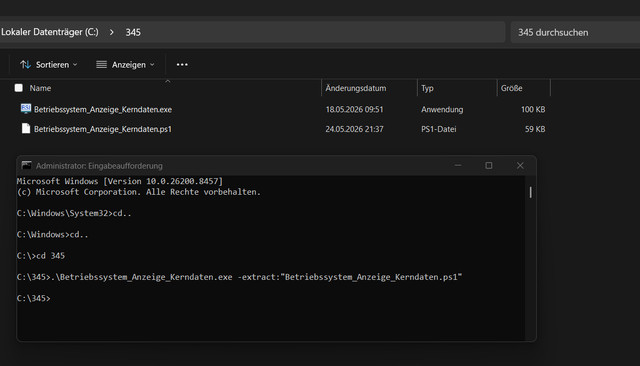The width and height of the screenshot is (640, 366).
Task: Sort by the Größe column header
Action: 511,88
